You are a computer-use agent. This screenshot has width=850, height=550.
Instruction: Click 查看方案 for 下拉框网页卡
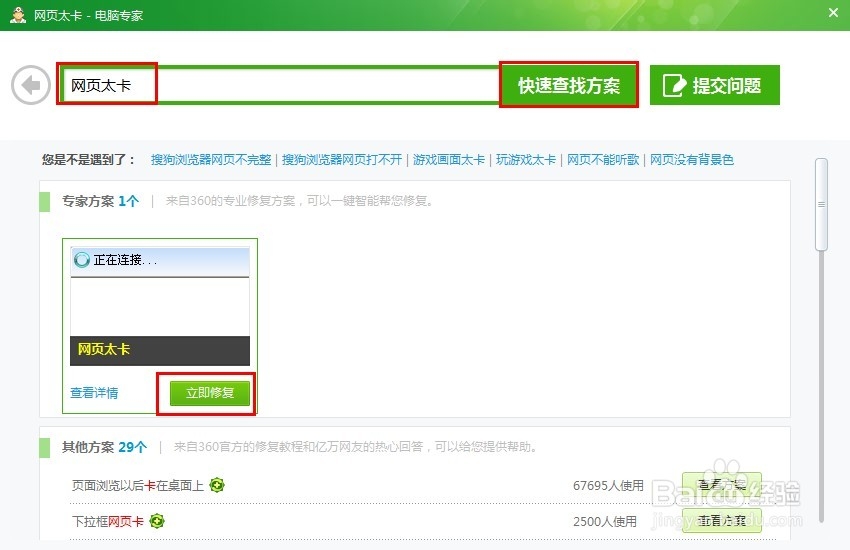[722, 521]
